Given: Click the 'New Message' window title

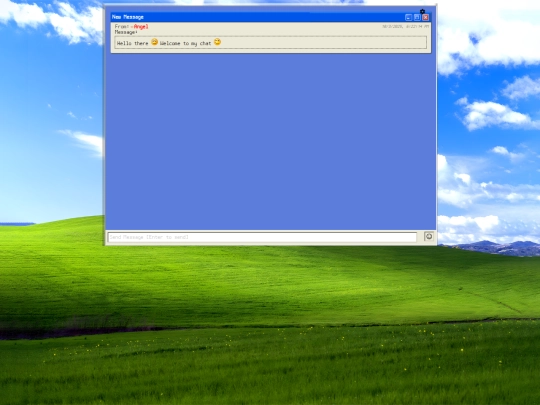Looking at the screenshot, I should 128,17.
